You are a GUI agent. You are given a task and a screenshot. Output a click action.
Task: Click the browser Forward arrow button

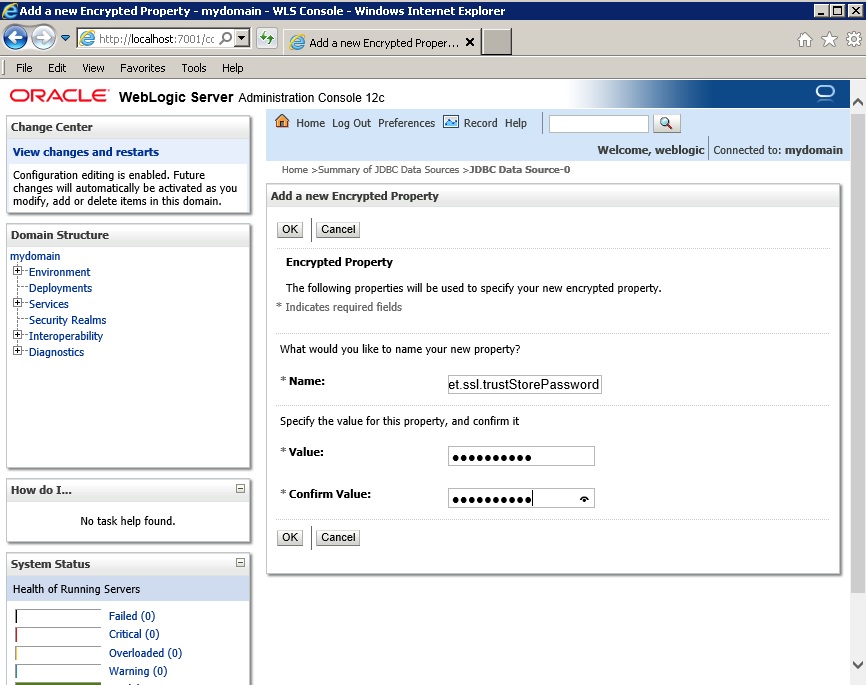[43, 38]
